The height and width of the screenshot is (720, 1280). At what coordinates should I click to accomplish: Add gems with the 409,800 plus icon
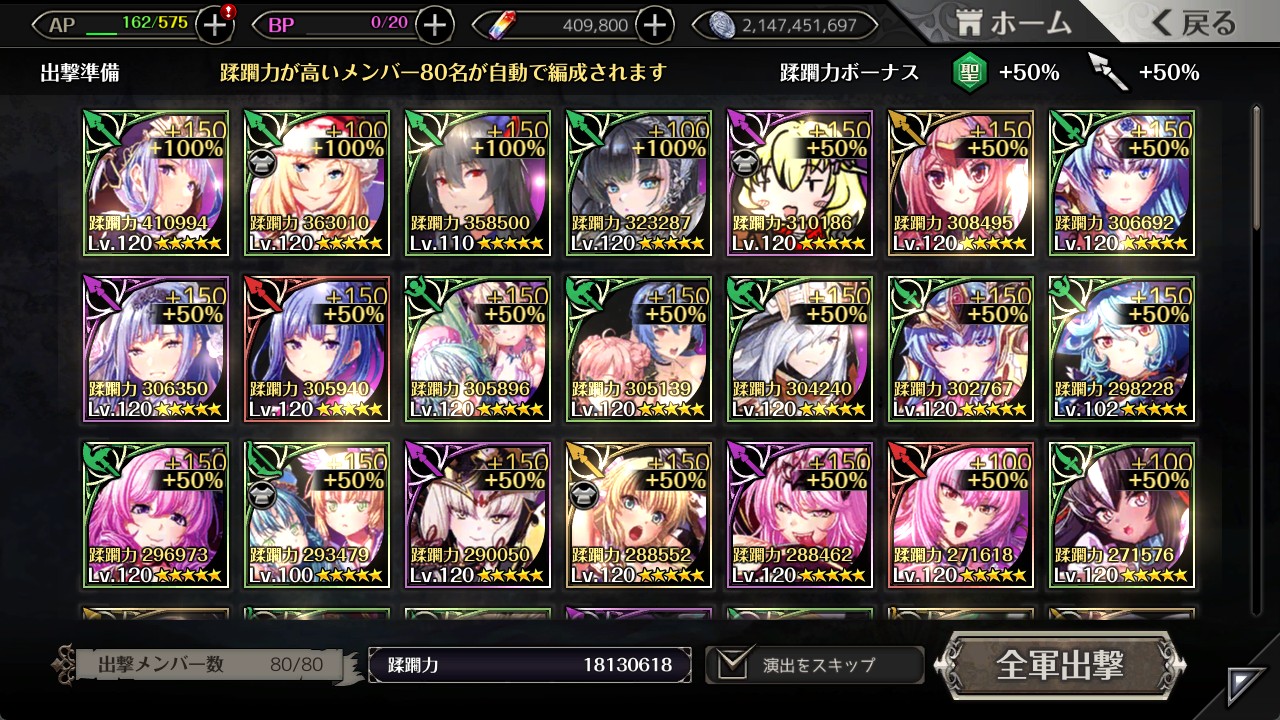[654, 25]
